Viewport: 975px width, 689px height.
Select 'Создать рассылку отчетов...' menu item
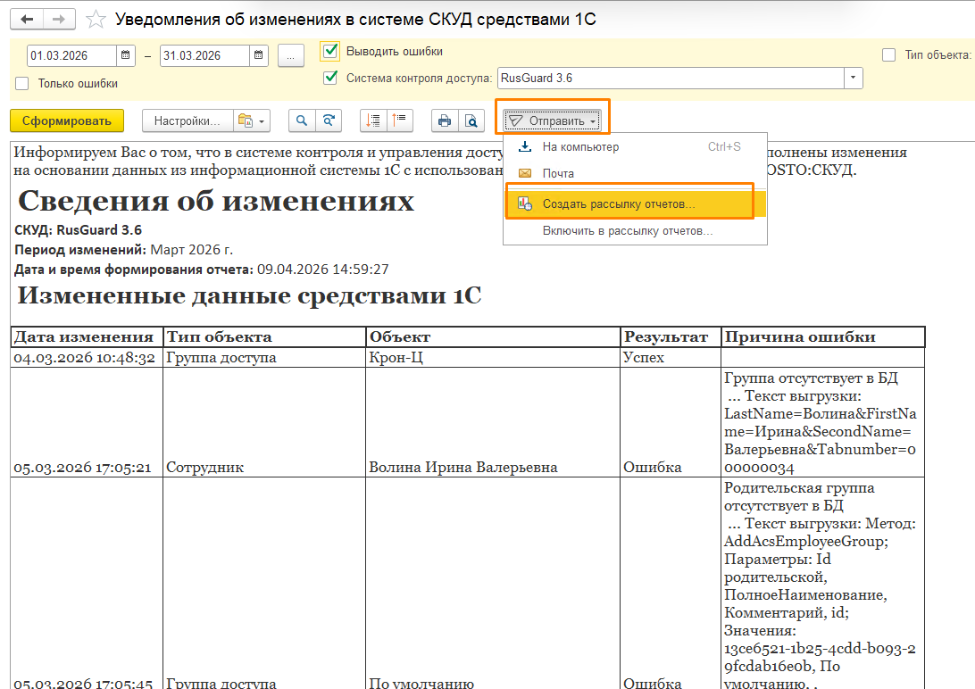point(618,204)
